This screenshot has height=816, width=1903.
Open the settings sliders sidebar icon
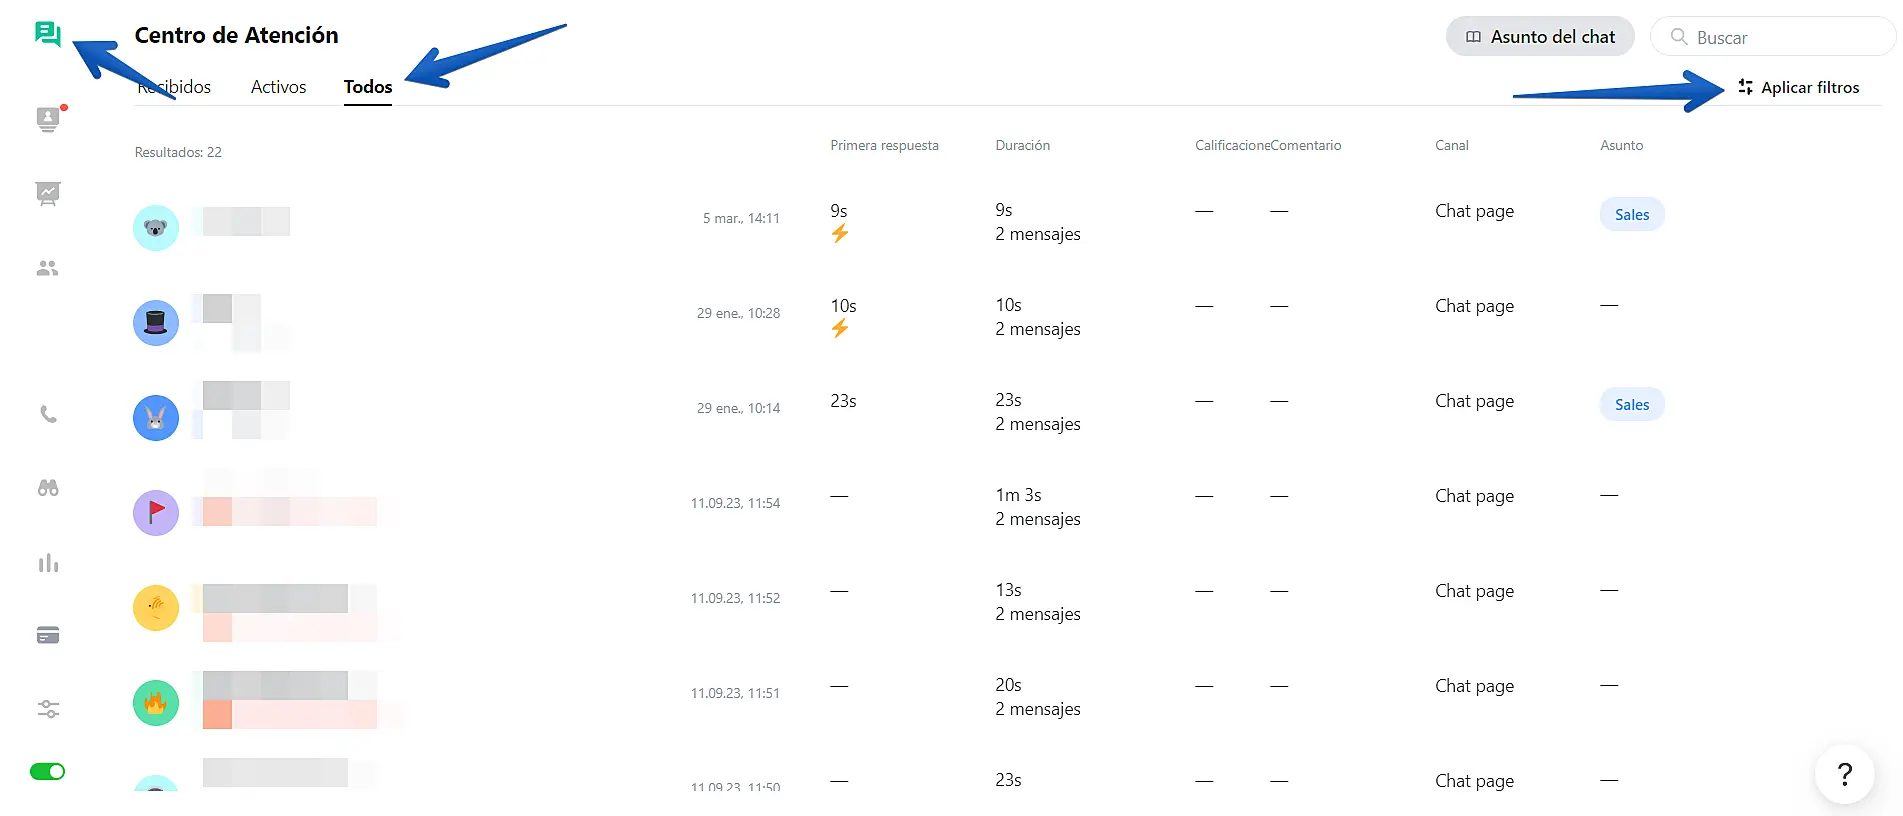(x=48, y=709)
